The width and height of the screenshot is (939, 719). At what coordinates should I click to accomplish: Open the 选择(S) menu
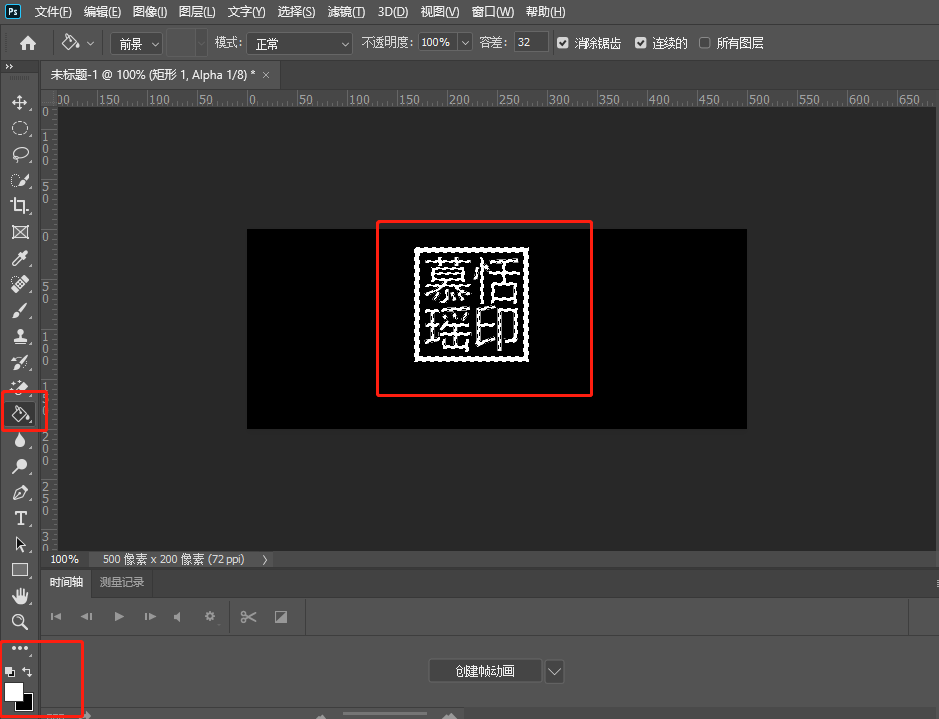(296, 12)
